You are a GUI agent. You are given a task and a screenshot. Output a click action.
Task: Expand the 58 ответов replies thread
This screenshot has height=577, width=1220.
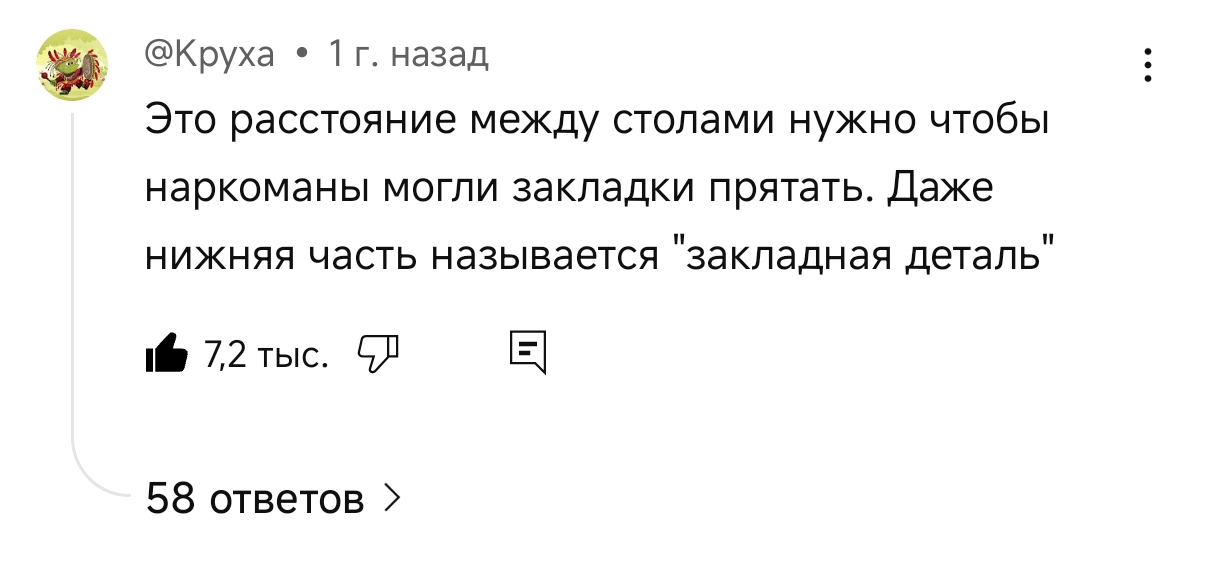[255, 497]
